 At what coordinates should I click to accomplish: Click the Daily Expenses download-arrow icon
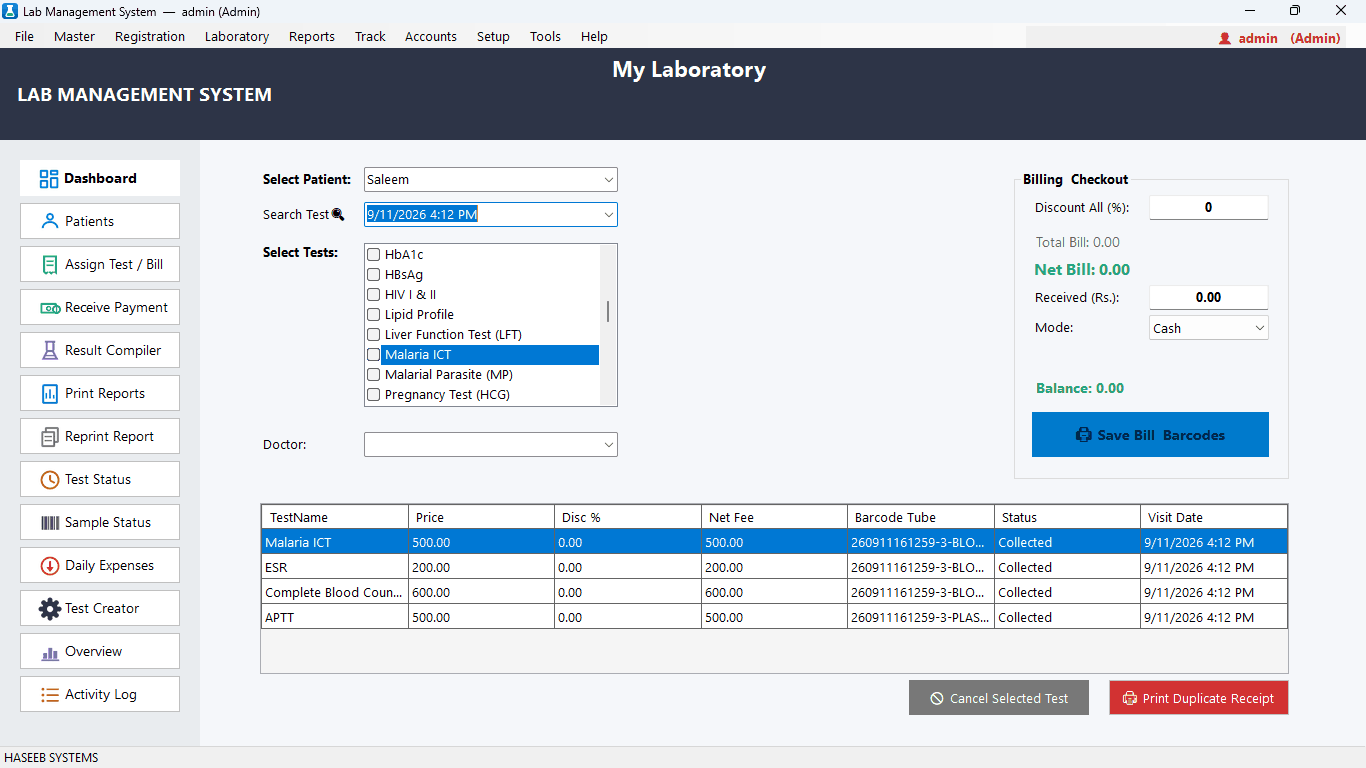coord(49,566)
